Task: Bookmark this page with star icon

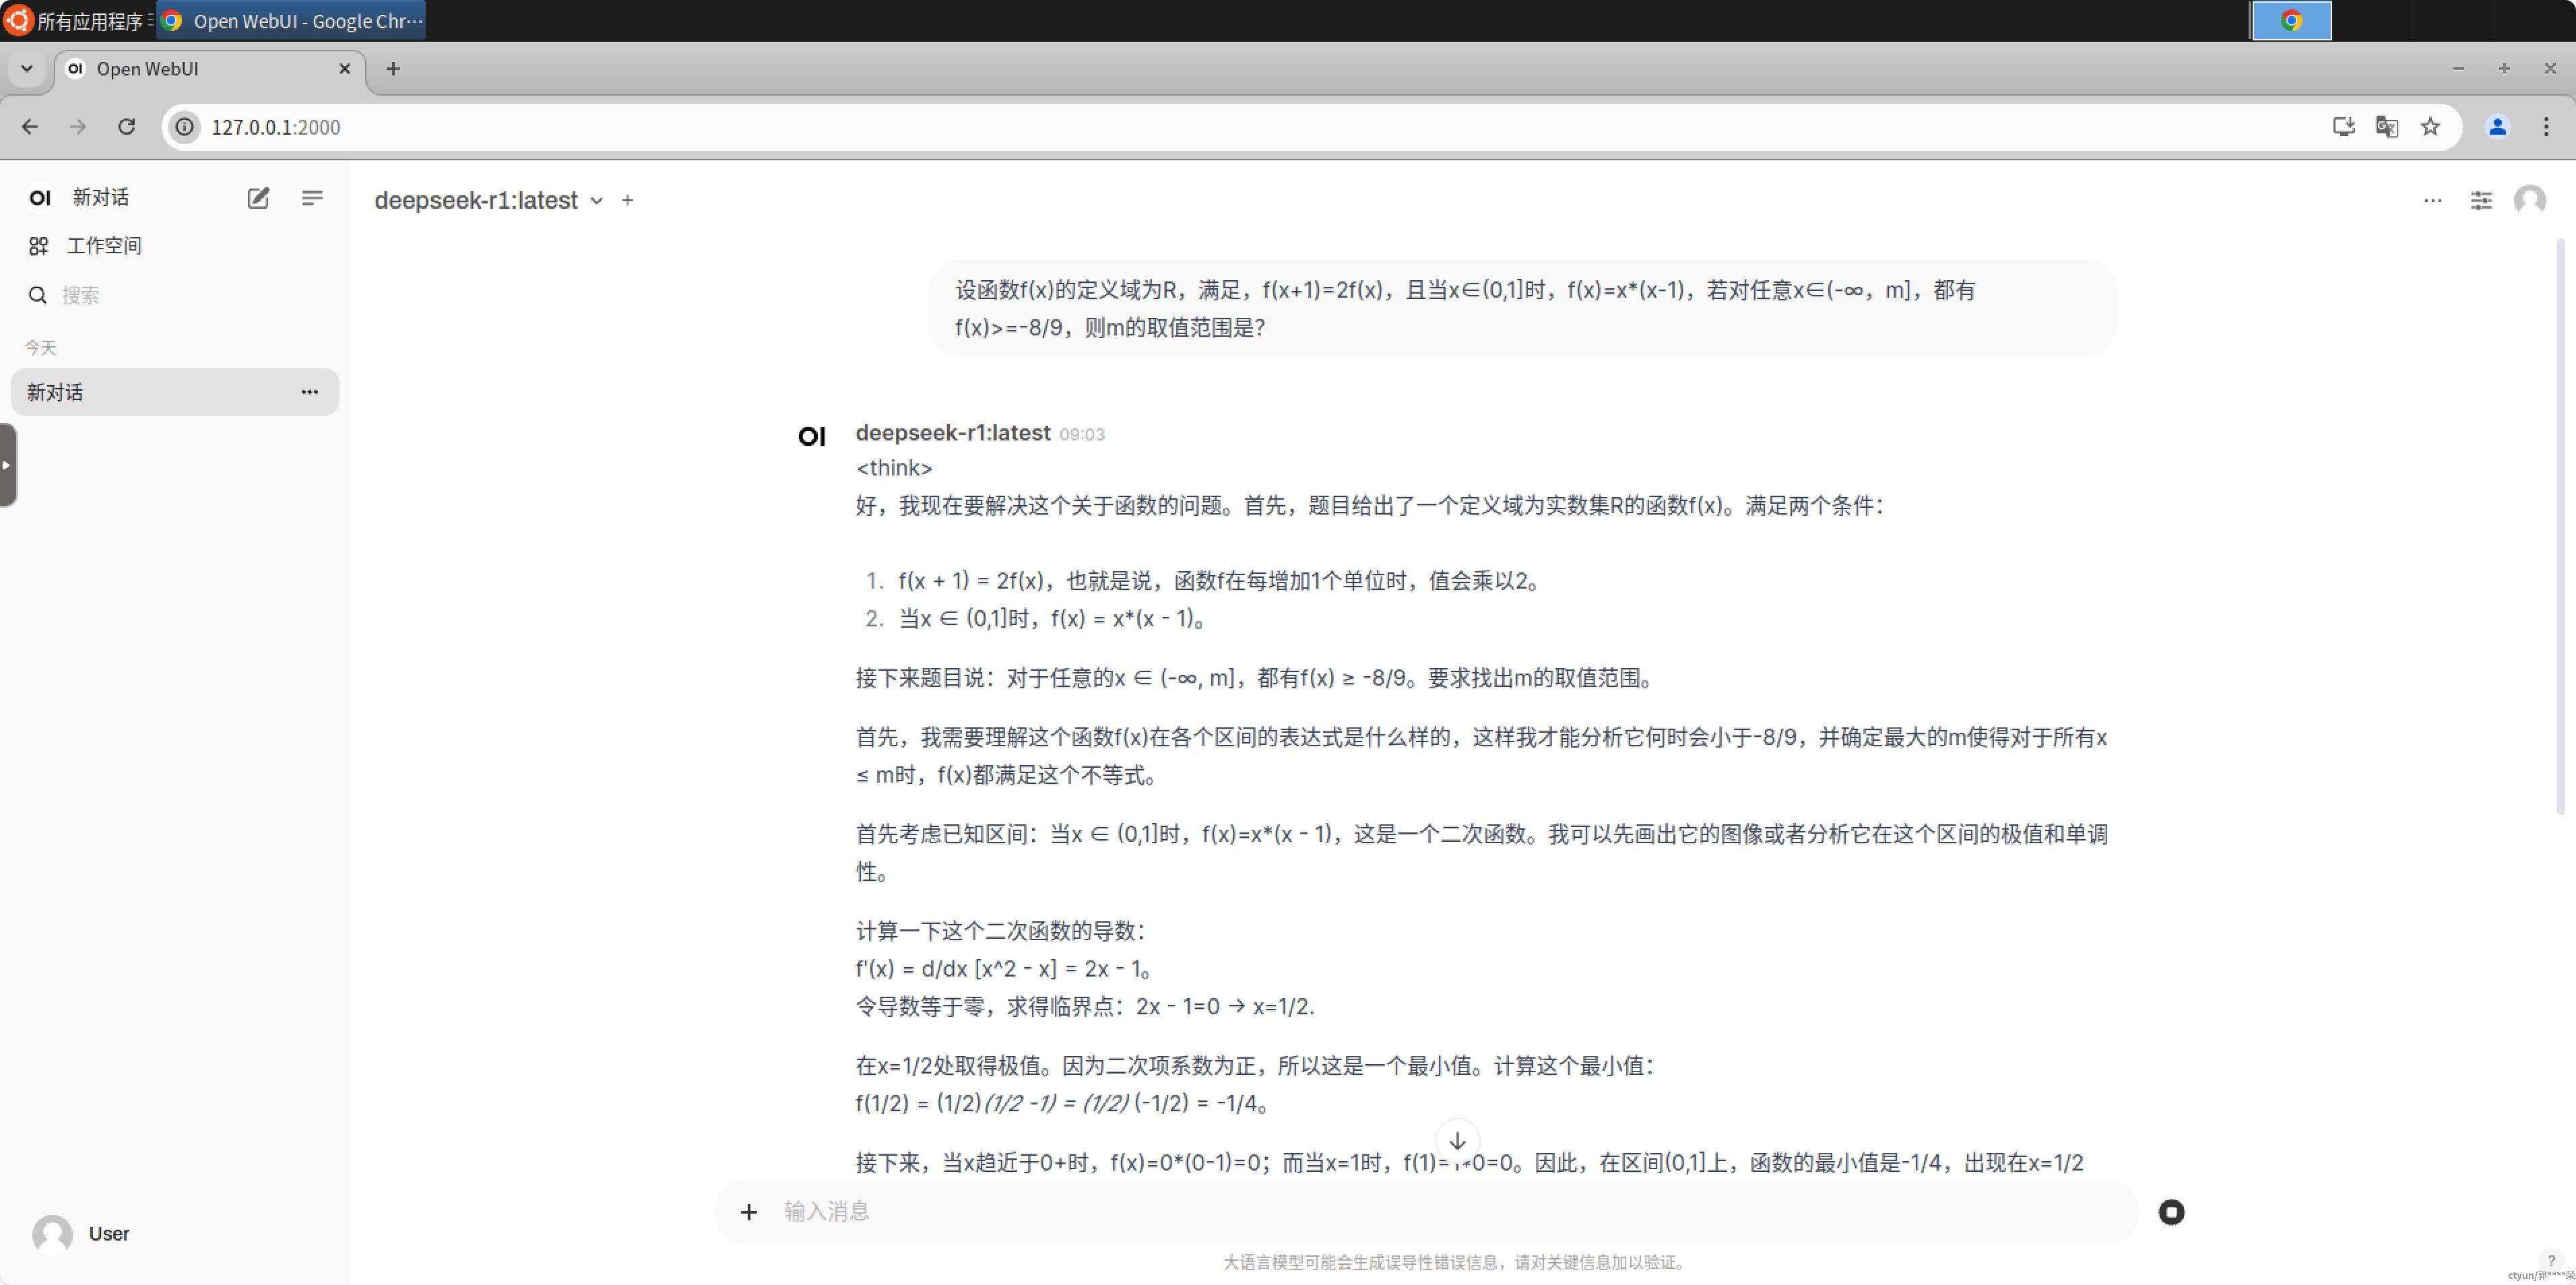Action: point(2430,127)
